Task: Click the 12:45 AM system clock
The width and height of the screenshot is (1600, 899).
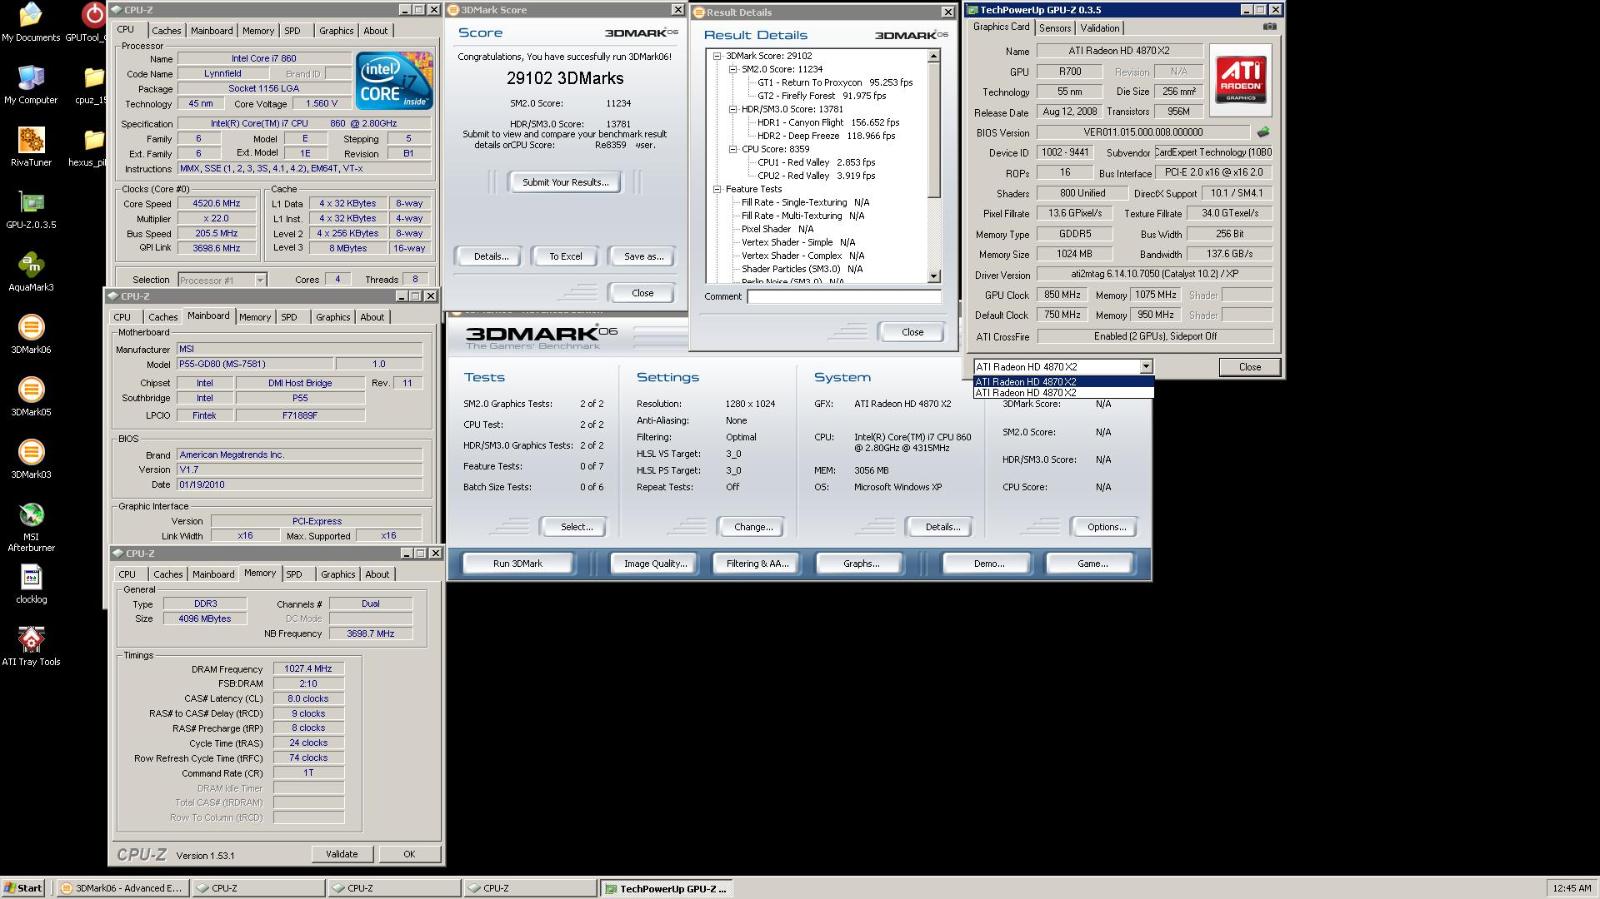Action: point(1572,888)
